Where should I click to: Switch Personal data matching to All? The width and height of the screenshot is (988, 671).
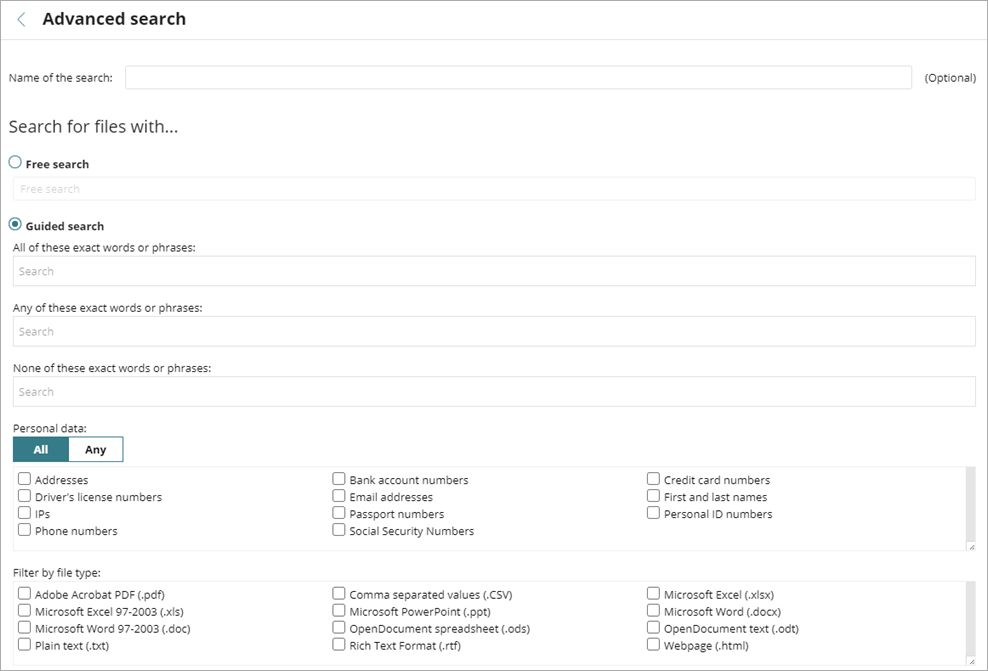click(x=40, y=449)
